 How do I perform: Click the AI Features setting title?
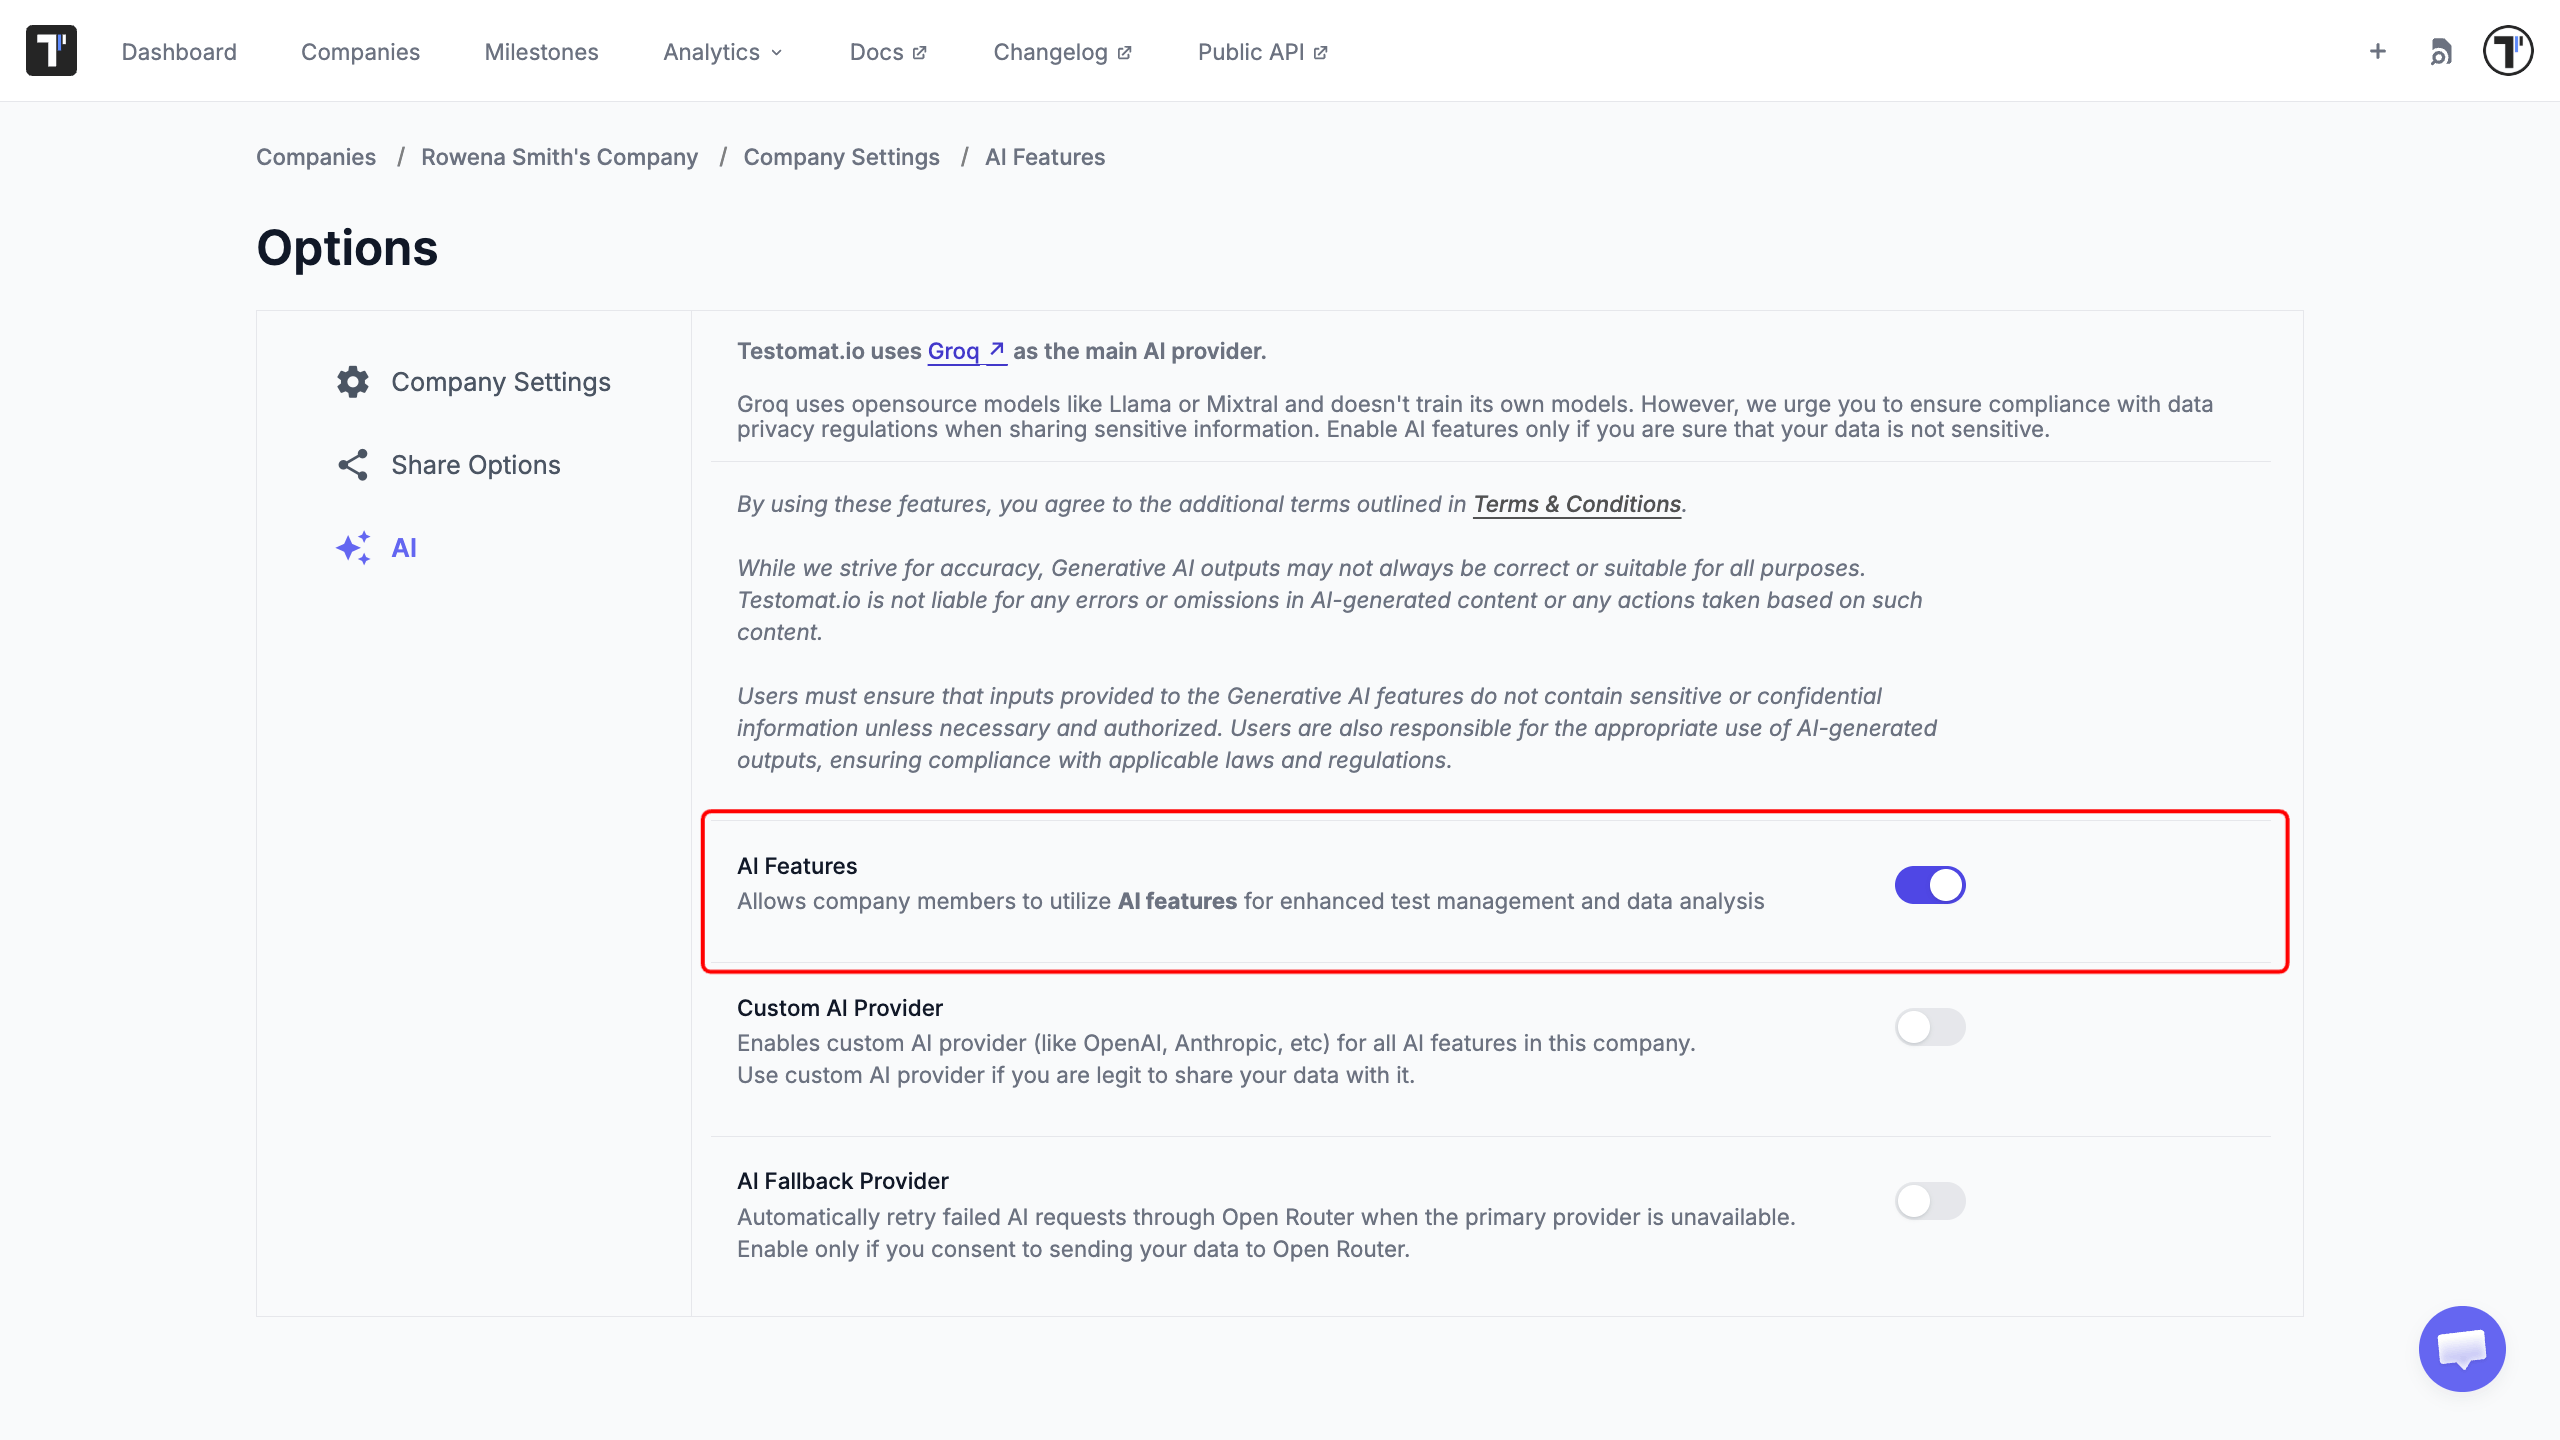(x=797, y=866)
